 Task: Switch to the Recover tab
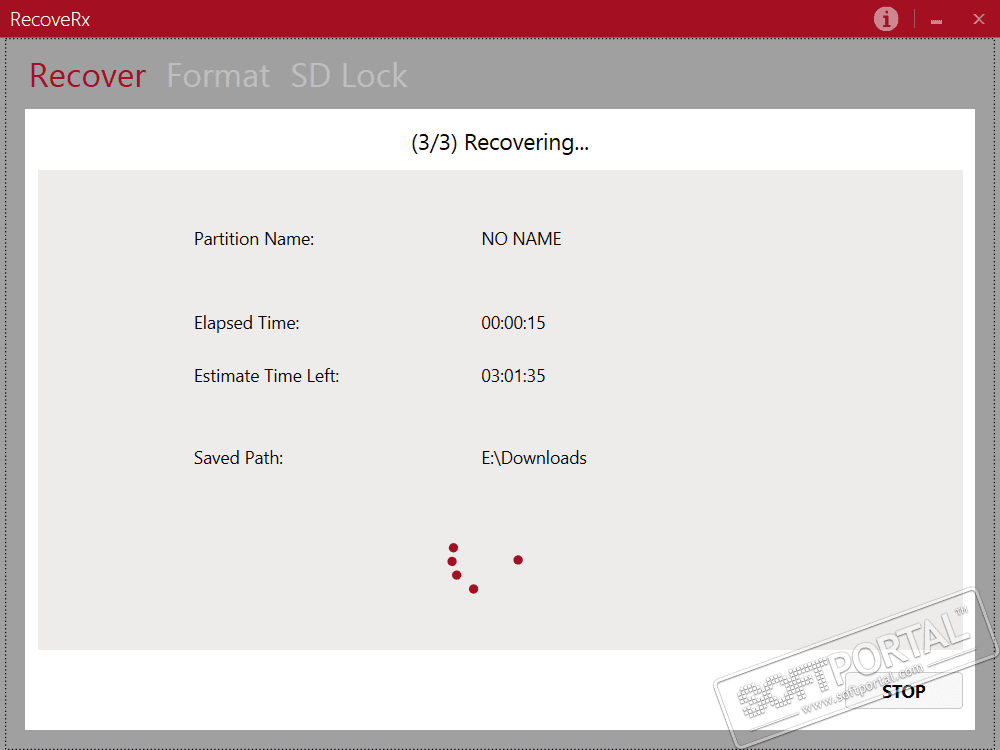[x=87, y=76]
